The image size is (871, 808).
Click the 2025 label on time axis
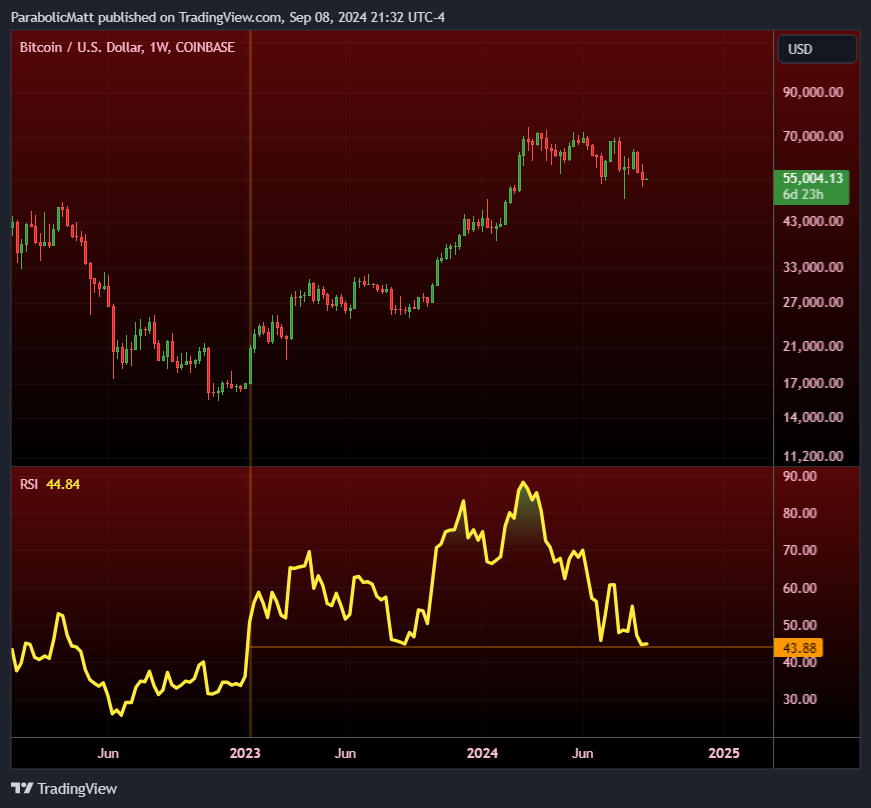724,753
